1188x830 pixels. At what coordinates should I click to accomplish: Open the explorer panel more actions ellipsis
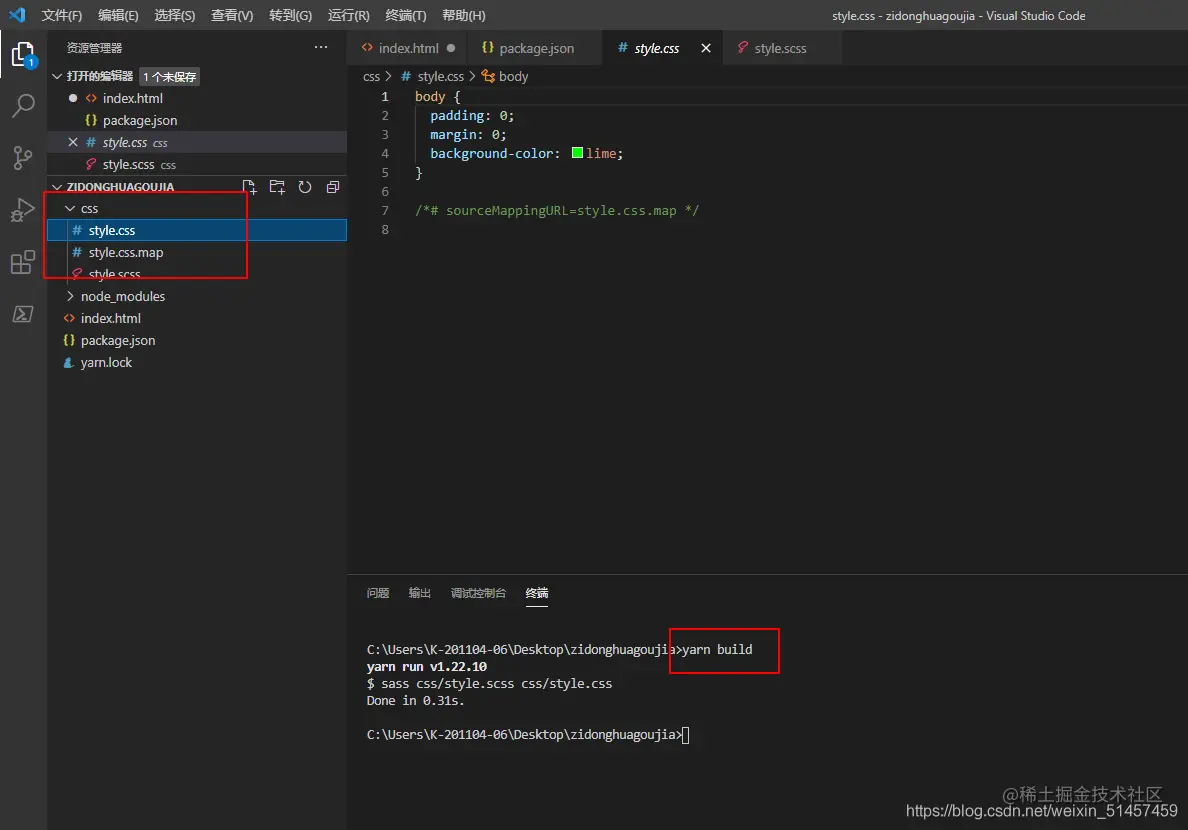pos(321,47)
